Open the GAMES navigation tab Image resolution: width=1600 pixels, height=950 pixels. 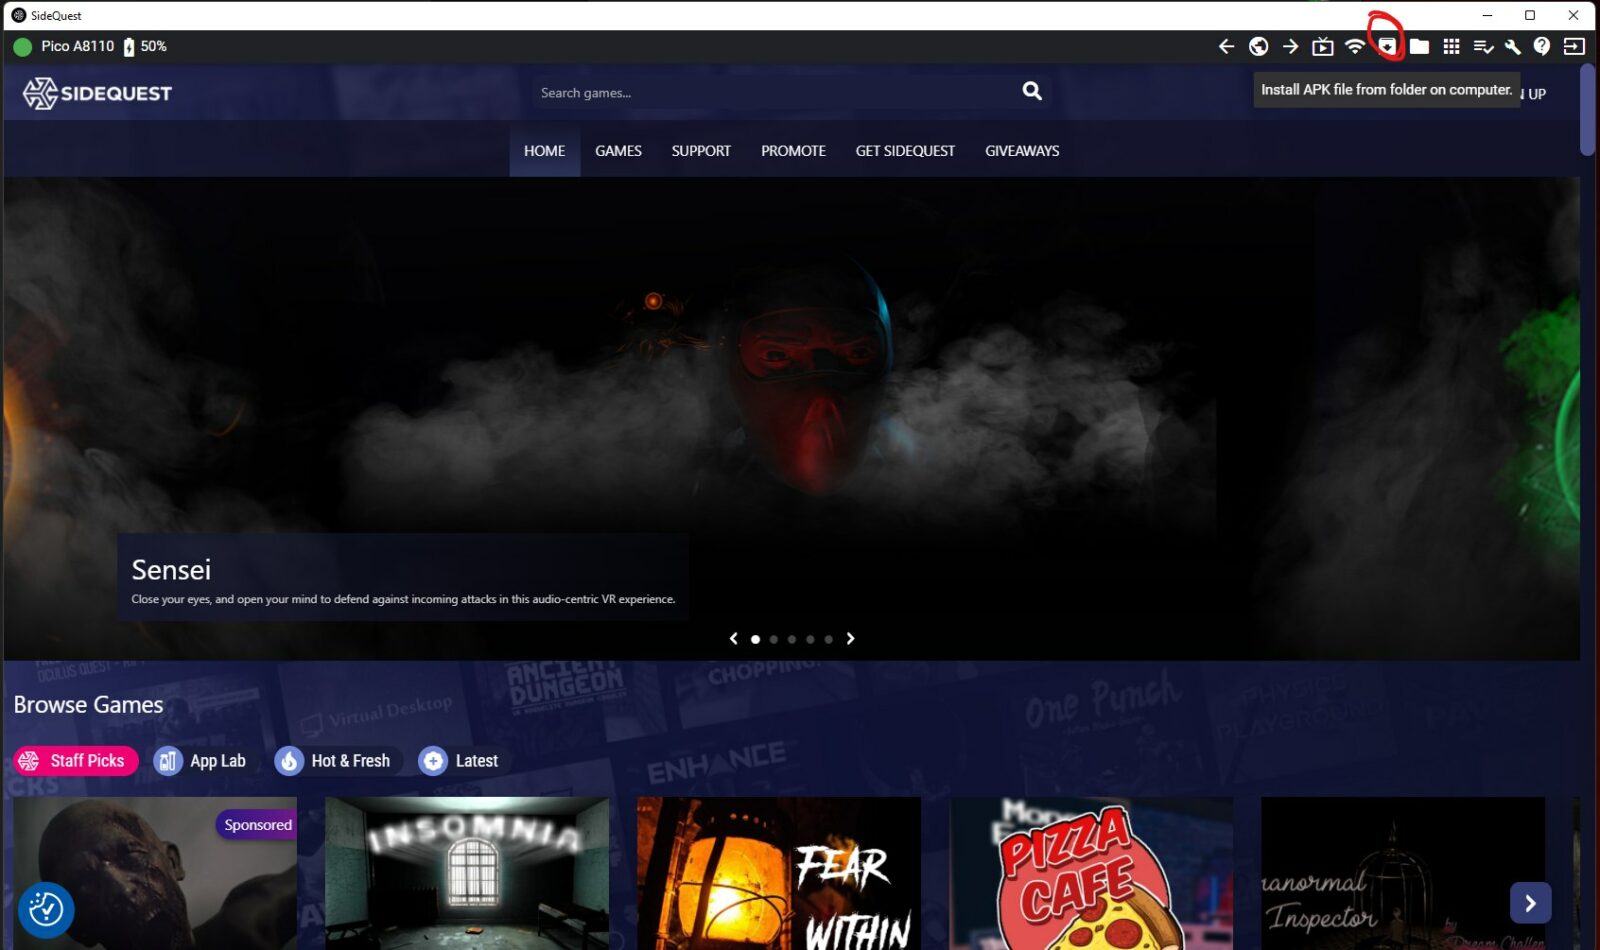[618, 151]
